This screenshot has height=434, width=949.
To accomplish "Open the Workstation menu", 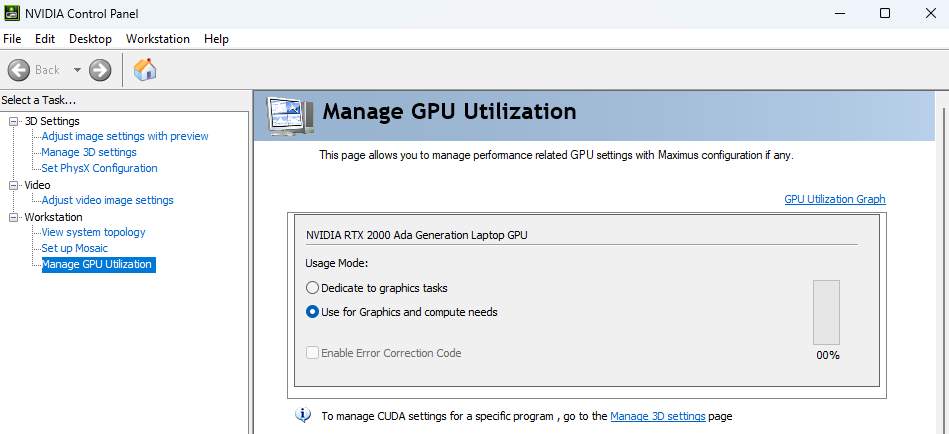I will pos(157,39).
